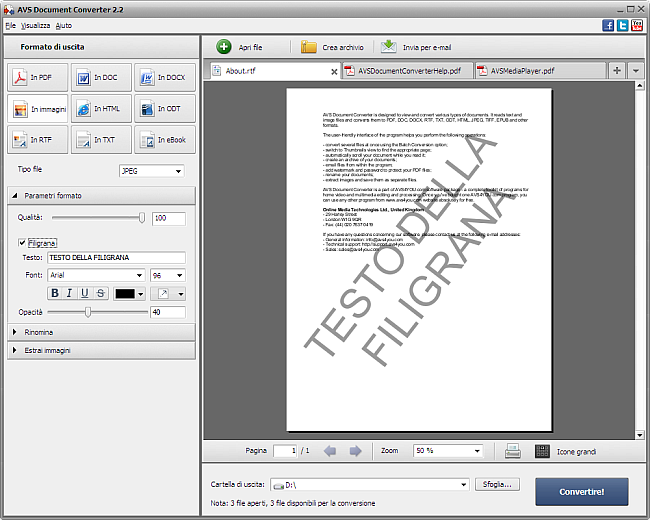Click Apri file green plus icon
This screenshot has height=520, width=650.
click(x=224, y=47)
